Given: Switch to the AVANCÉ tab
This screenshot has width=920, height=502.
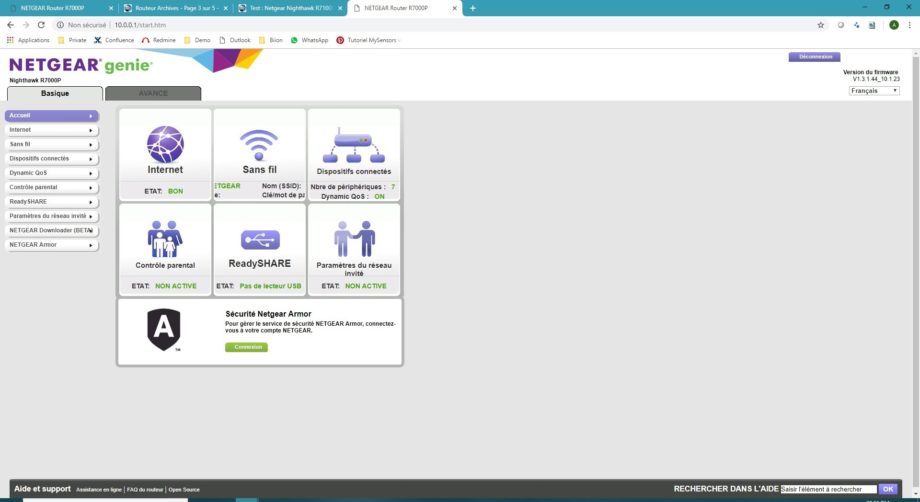Looking at the screenshot, I should tap(153, 93).
